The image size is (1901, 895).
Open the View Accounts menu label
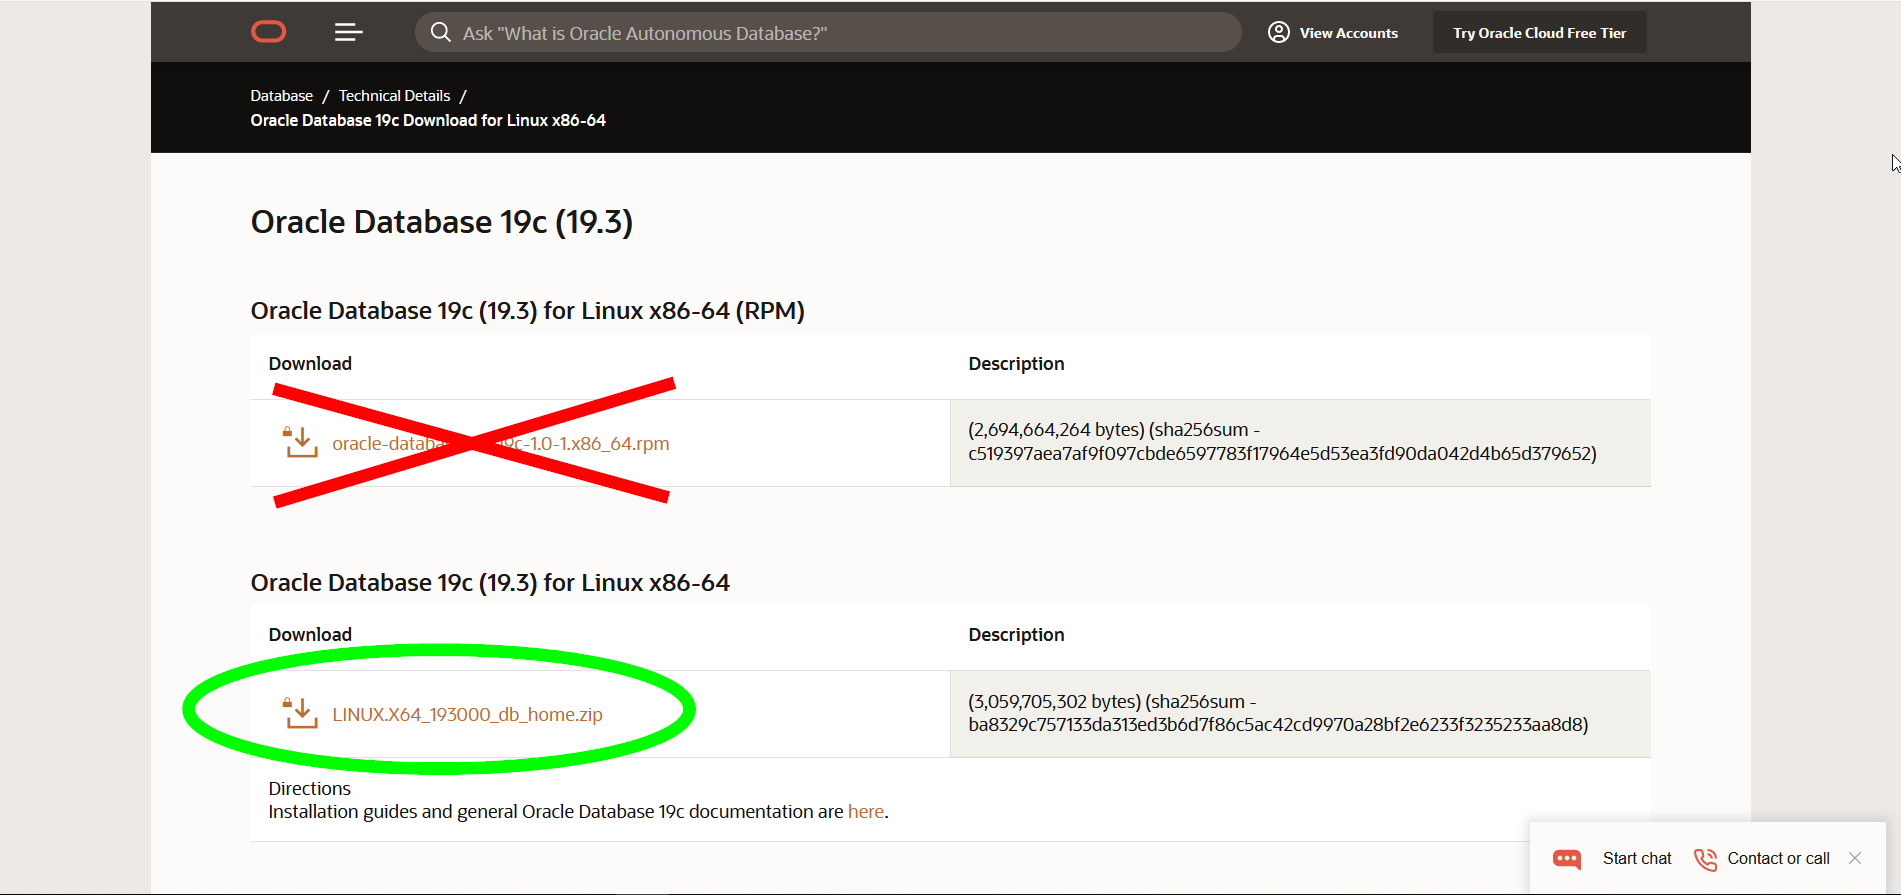pos(1348,33)
